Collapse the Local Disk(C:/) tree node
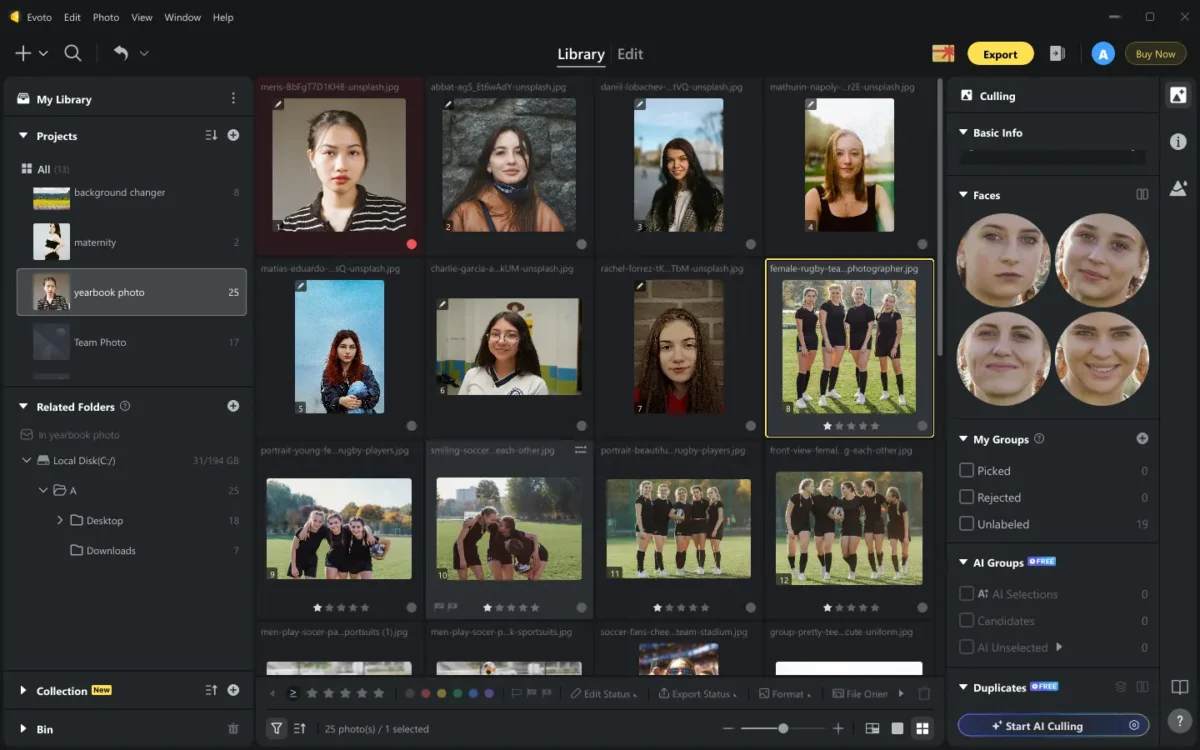 coord(27,461)
